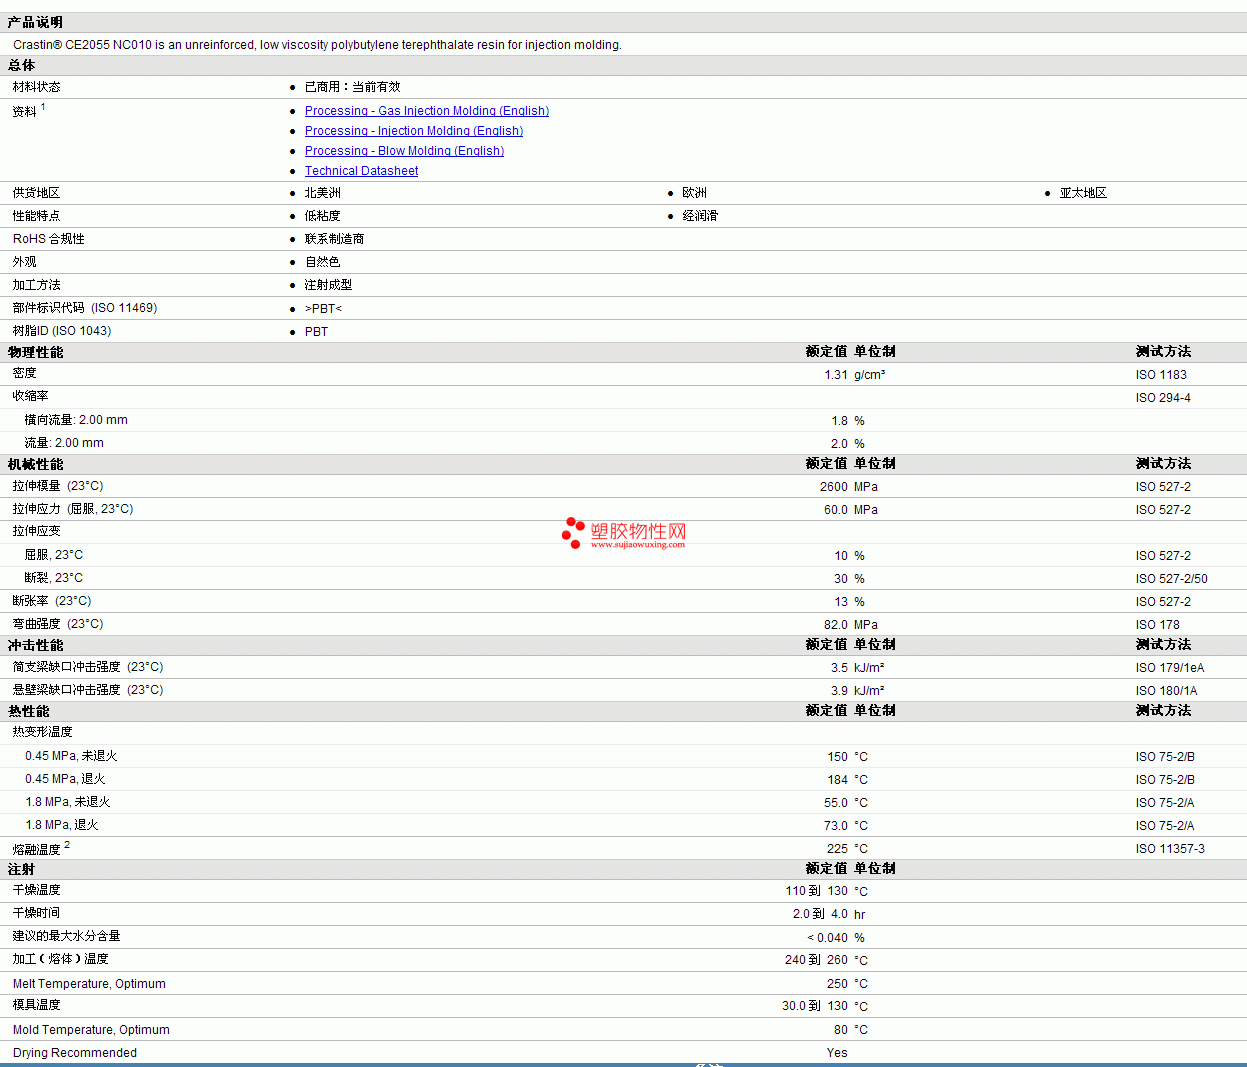
Task: Click the ISO 180/1A test method
Action: 1166,691
